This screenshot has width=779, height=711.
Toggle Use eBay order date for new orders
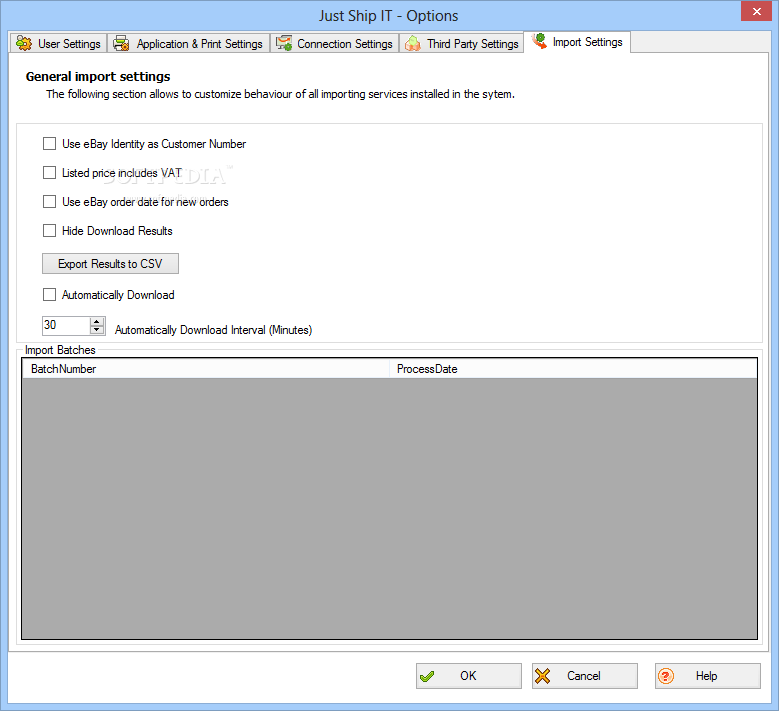49,202
